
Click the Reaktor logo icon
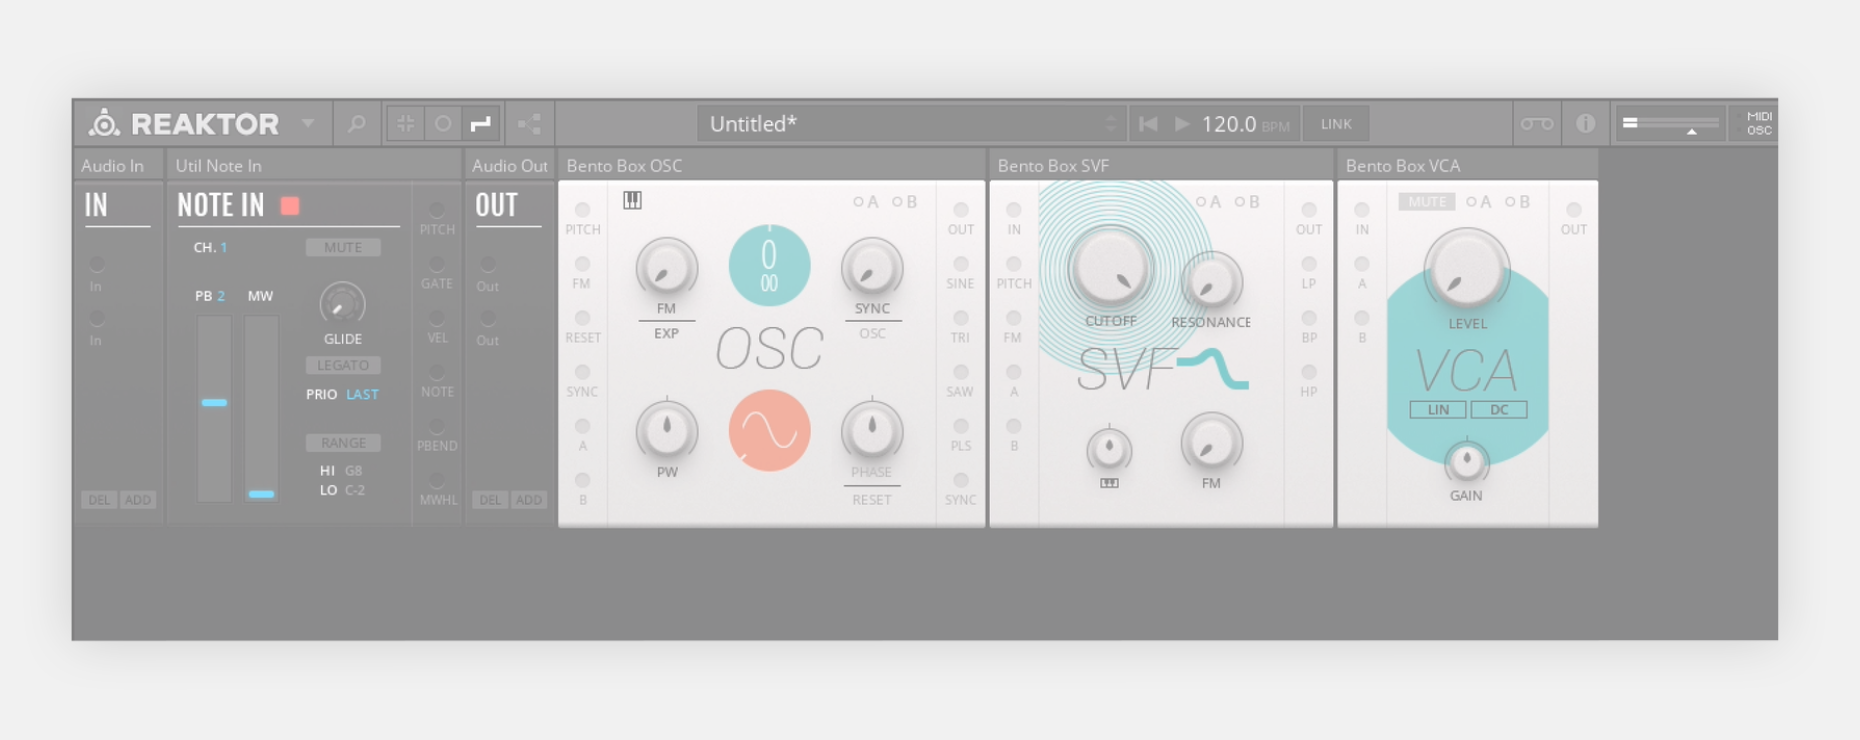[x=104, y=123]
